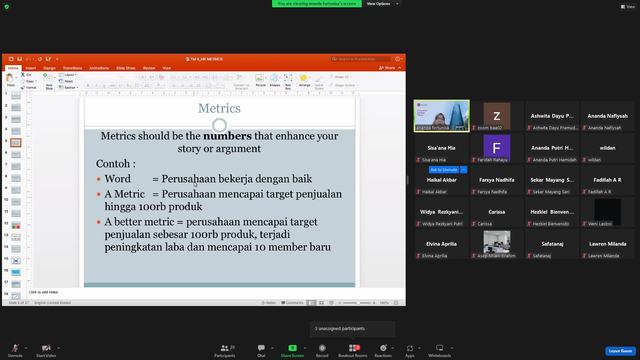The image size is (640, 360).
Task: Expand share options arrow beside Share Screen
Action: click(304, 348)
